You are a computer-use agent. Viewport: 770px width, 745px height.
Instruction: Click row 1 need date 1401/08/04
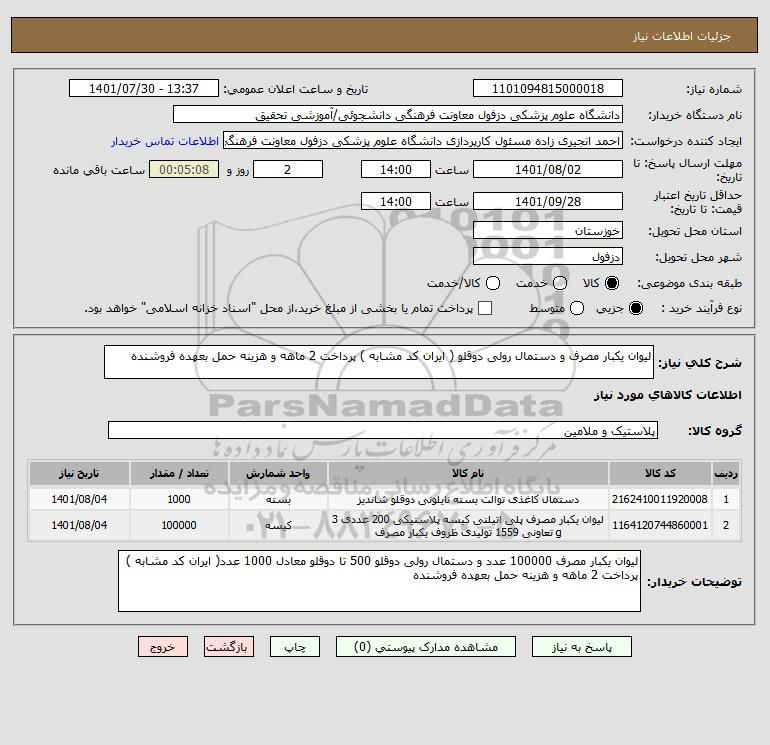pyautogui.click(x=79, y=499)
